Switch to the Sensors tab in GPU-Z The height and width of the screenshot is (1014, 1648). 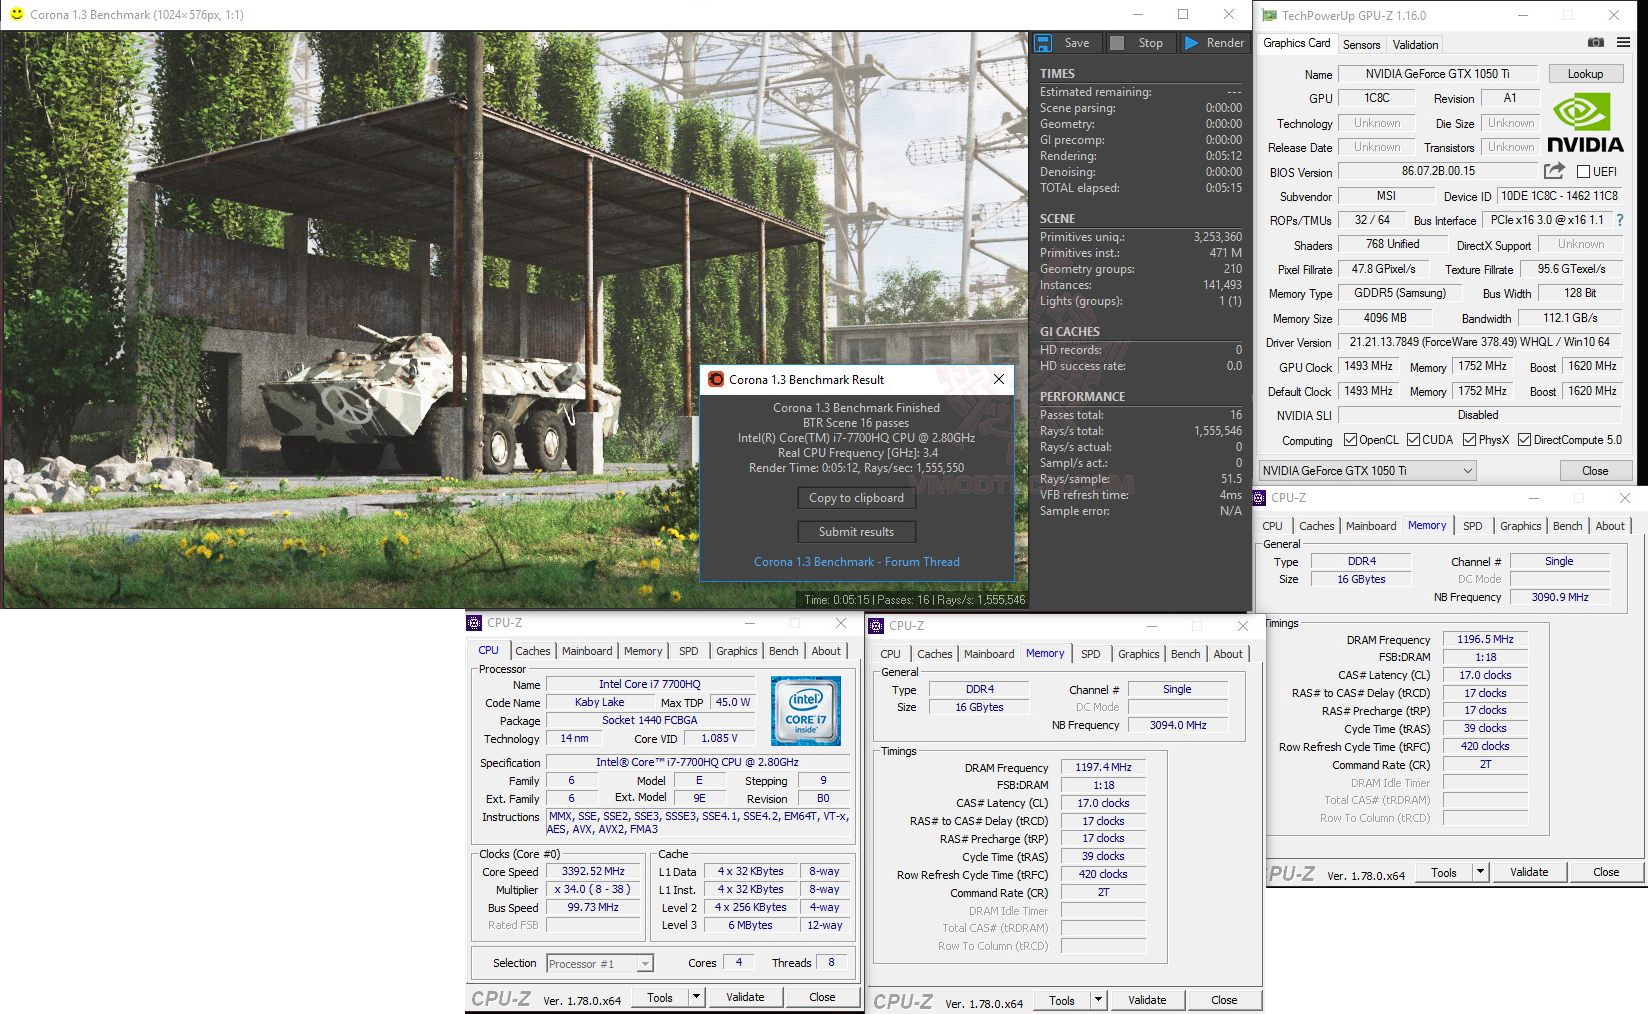pyautogui.click(x=1361, y=45)
